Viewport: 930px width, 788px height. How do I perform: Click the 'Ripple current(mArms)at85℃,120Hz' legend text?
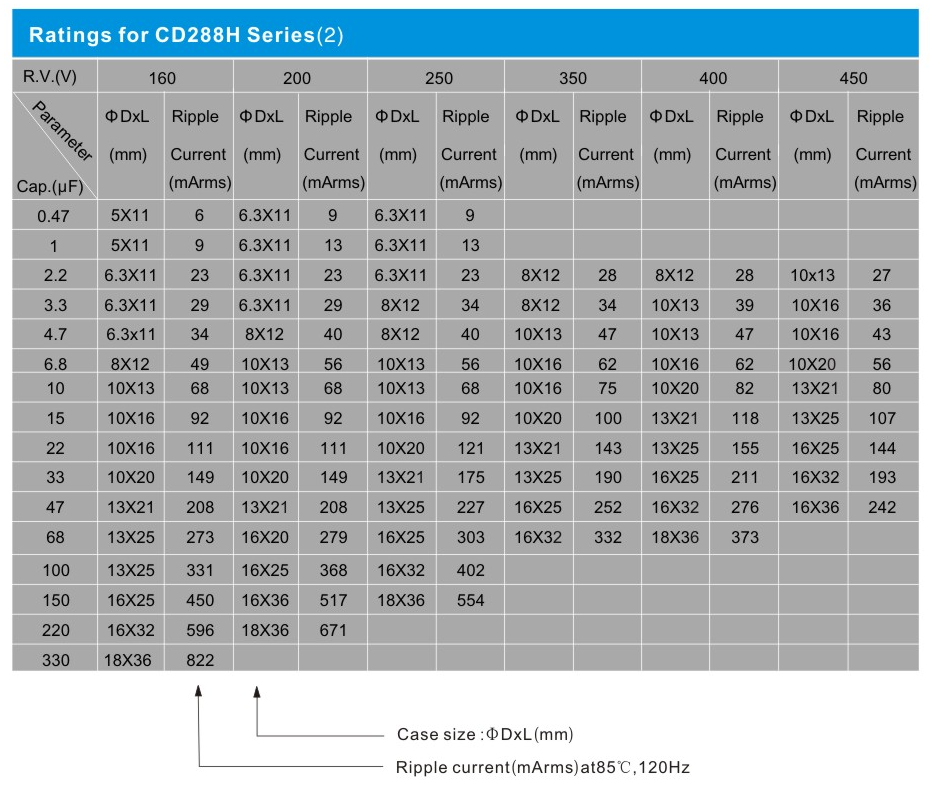point(543,768)
